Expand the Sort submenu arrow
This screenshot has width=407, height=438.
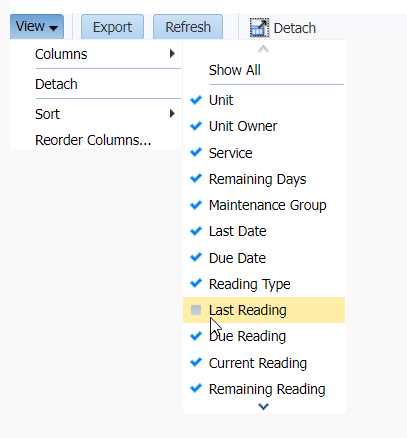click(x=172, y=114)
